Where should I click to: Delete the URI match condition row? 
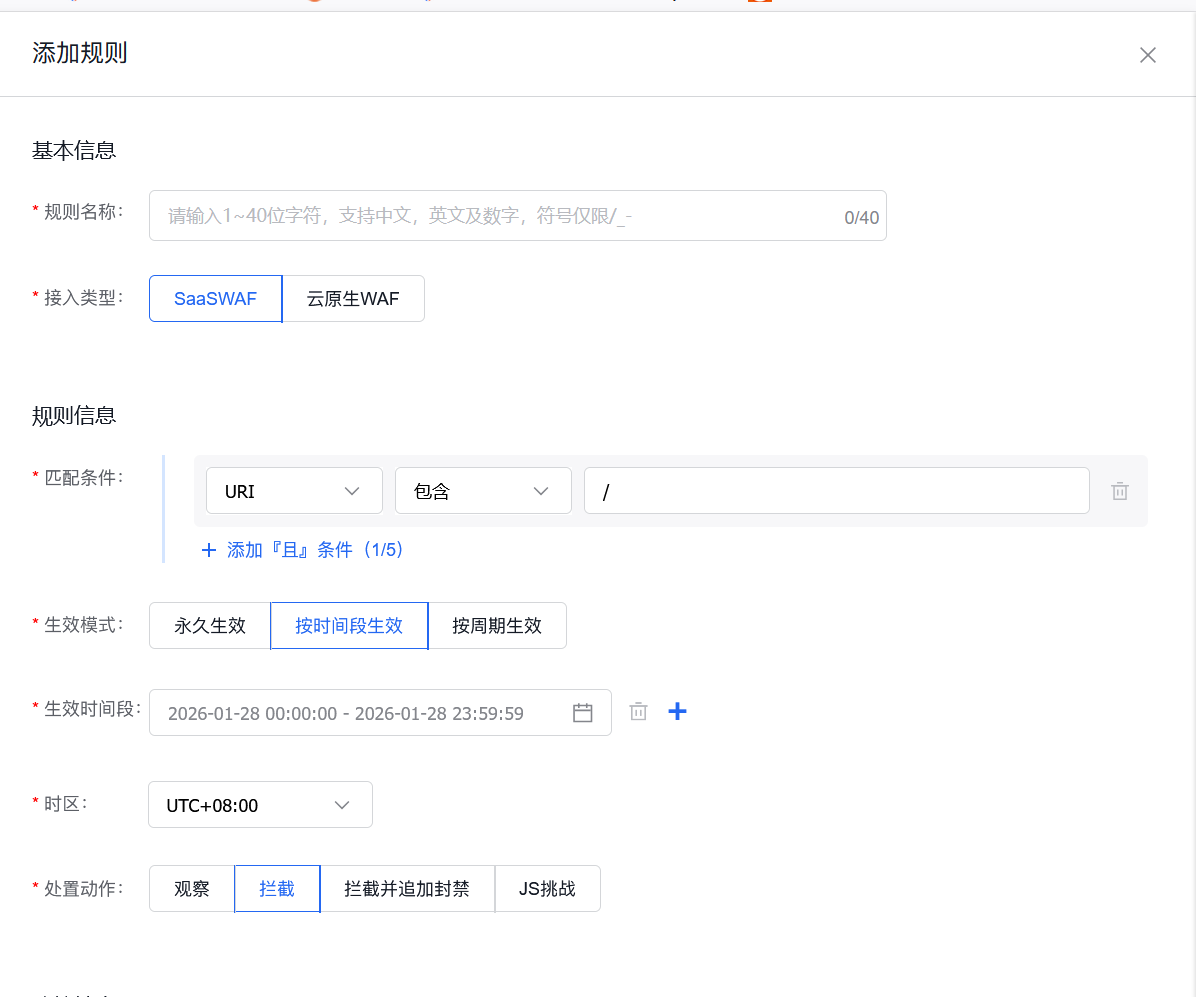pyautogui.click(x=1119, y=490)
